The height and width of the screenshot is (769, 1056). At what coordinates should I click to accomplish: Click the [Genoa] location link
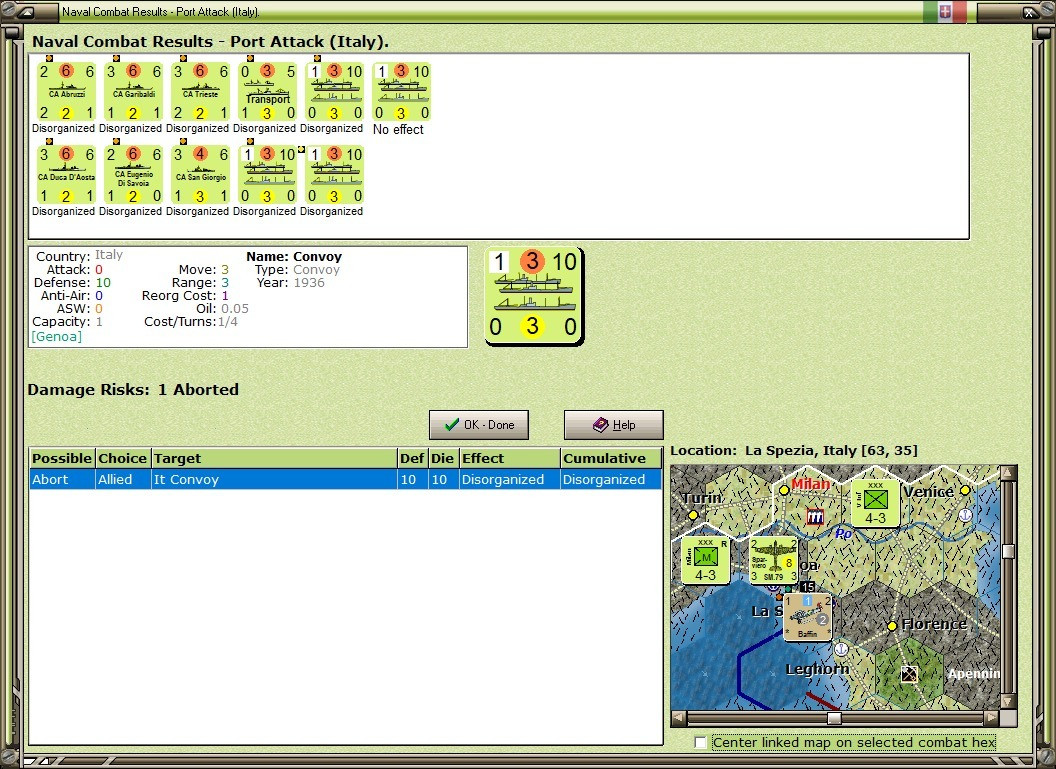[57, 337]
